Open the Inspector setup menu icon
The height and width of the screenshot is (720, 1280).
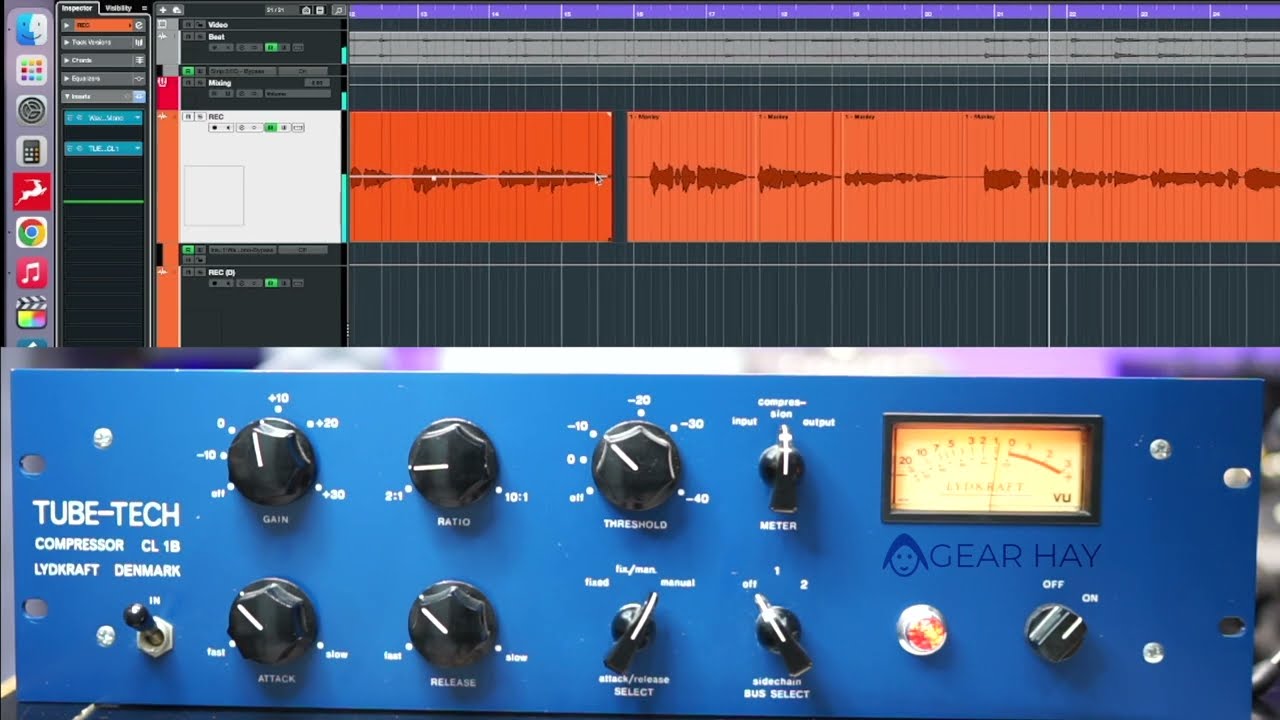point(144,8)
